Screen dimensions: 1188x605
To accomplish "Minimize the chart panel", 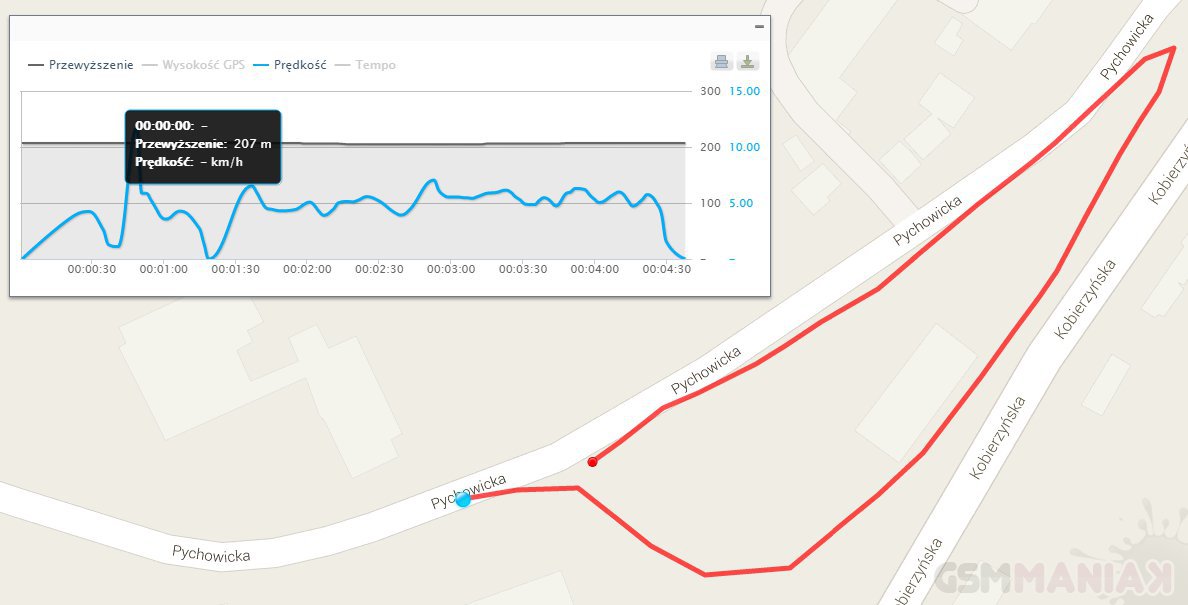I will coord(759,26).
